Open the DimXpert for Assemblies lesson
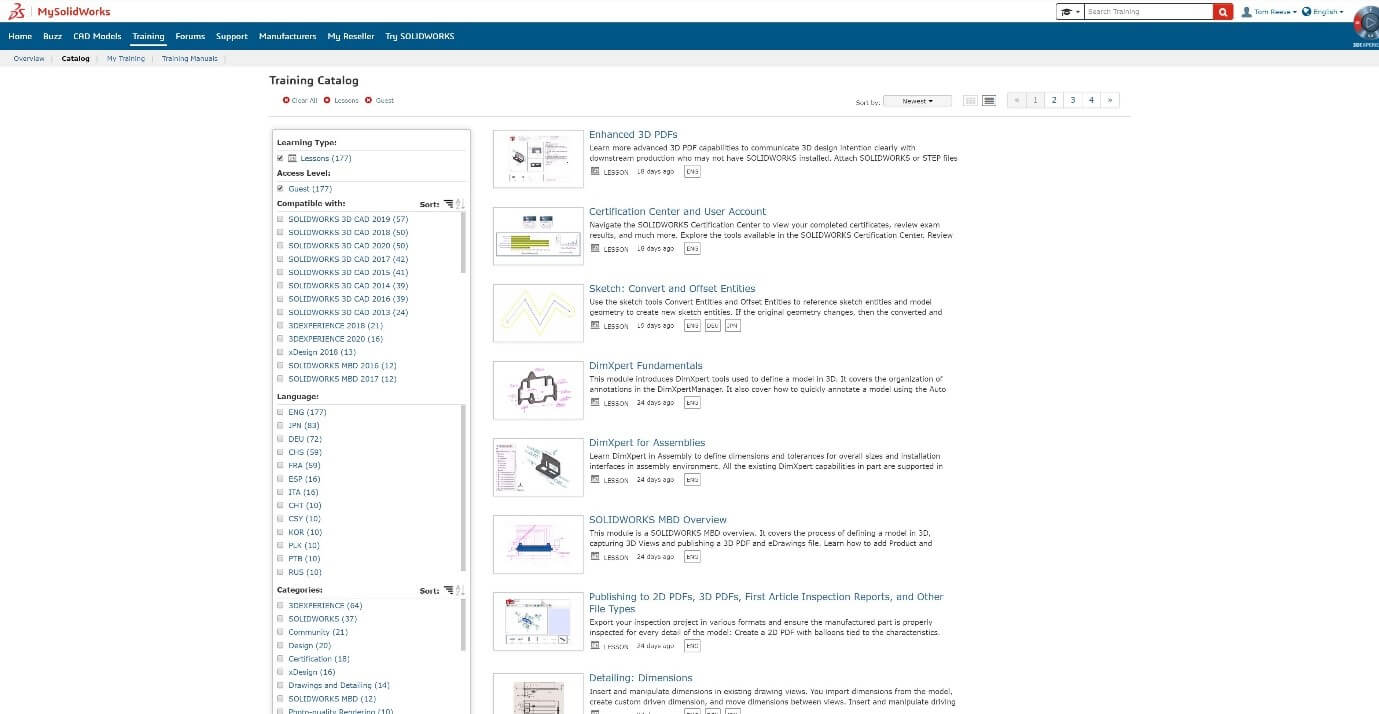Image resolution: width=1379 pixels, height=714 pixels. (647, 443)
